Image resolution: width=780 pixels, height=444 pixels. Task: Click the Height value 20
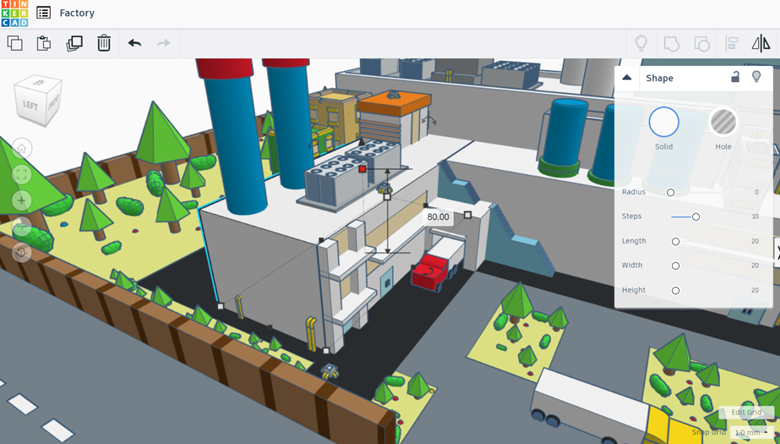[x=755, y=290]
